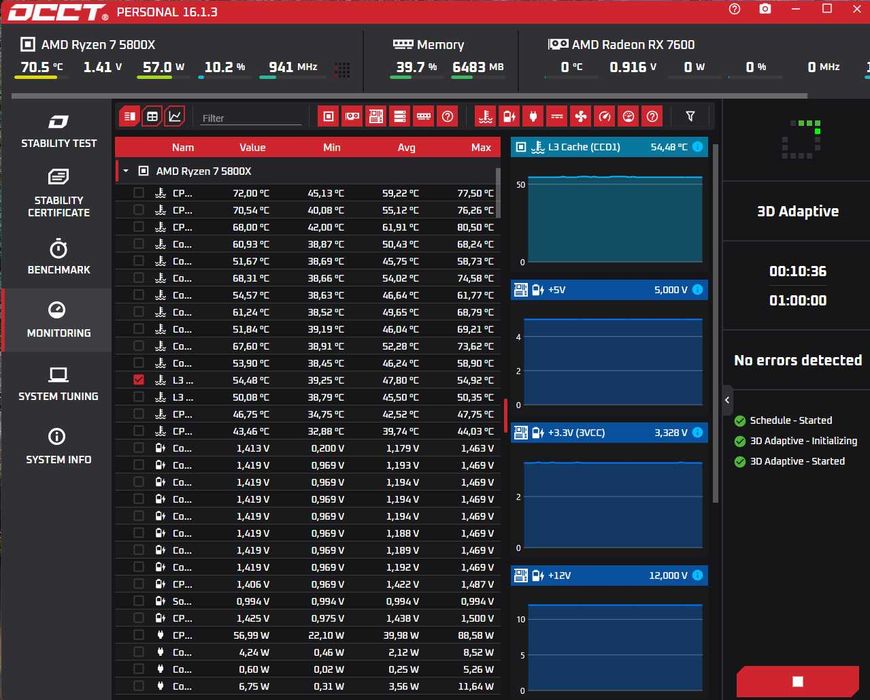Open the Benchmark section
The width and height of the screenshot is (870, 700).
point(58,256)
